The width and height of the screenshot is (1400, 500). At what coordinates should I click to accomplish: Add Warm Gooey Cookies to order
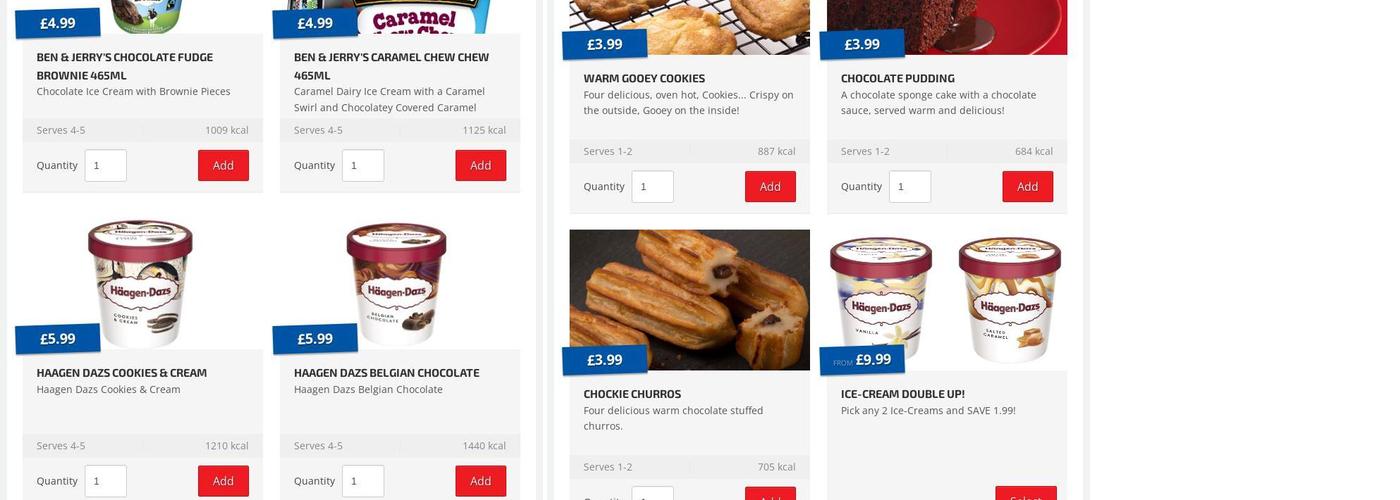click(x=770, y=186)
